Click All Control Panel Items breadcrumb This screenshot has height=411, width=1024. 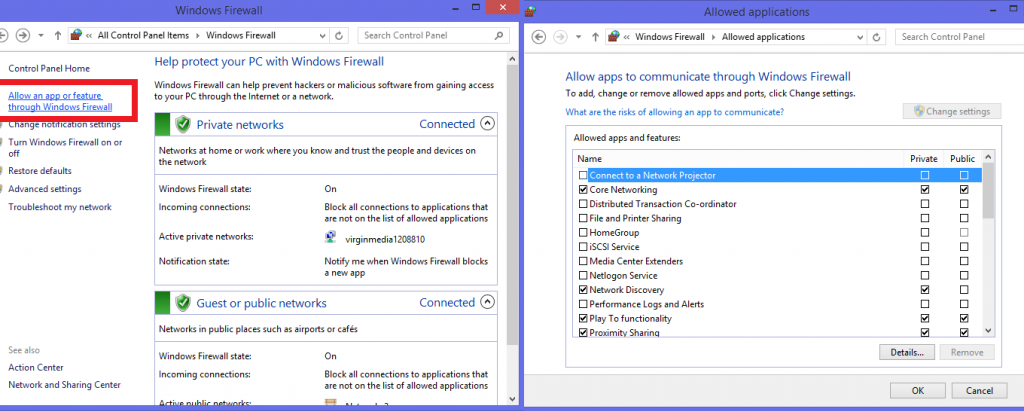pyautogui.click(x=143, y=35)
